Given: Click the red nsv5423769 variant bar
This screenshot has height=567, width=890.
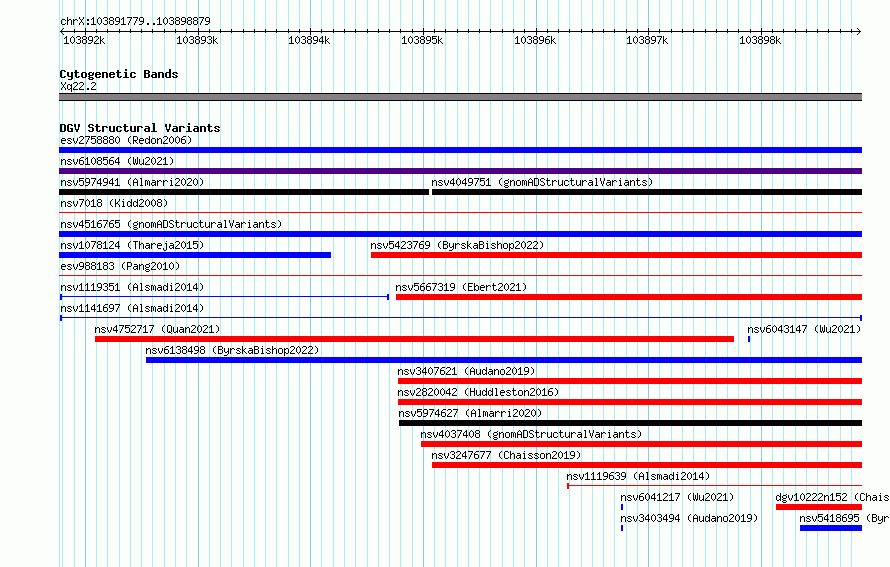Looking at the screenshot, I should (616, 255).
